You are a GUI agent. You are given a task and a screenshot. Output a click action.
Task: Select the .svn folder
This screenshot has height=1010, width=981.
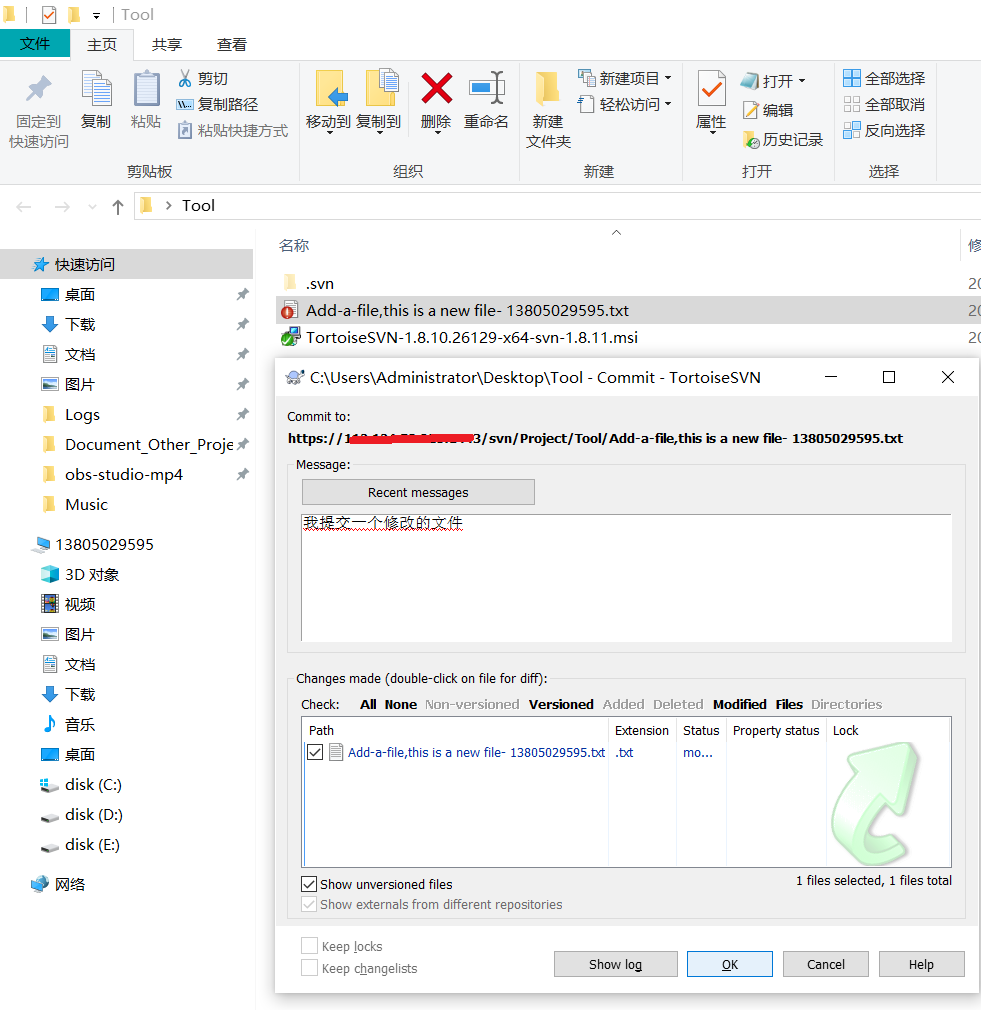pyautogui.click(x=319, y=283)
